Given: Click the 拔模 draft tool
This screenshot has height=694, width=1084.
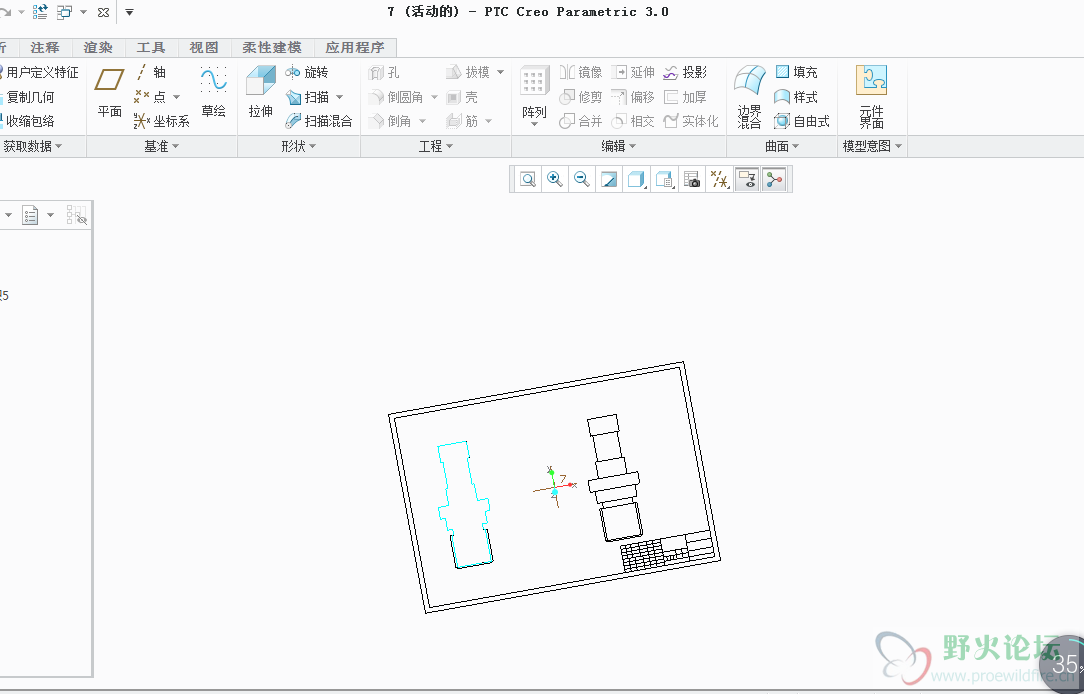Looking at the screenshot, I should [468, 72].
